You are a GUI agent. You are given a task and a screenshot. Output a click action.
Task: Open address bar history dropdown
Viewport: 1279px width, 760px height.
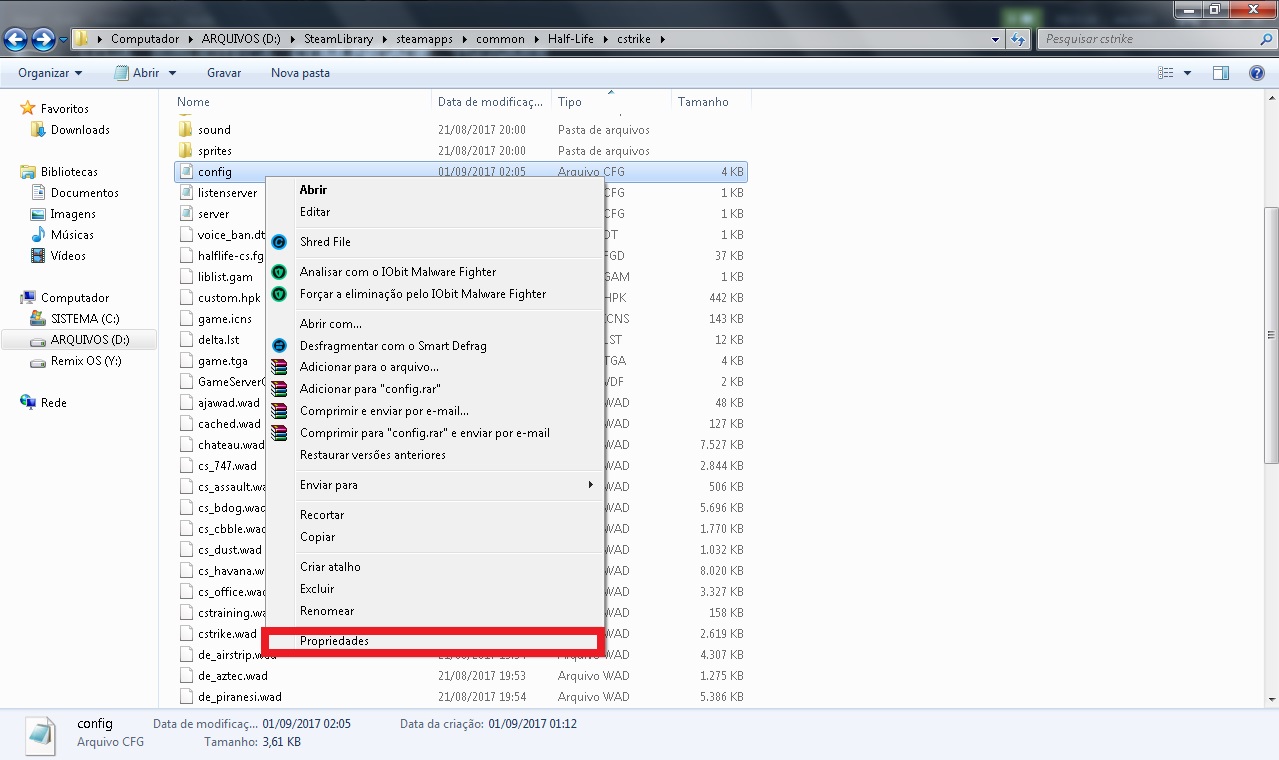995,39
